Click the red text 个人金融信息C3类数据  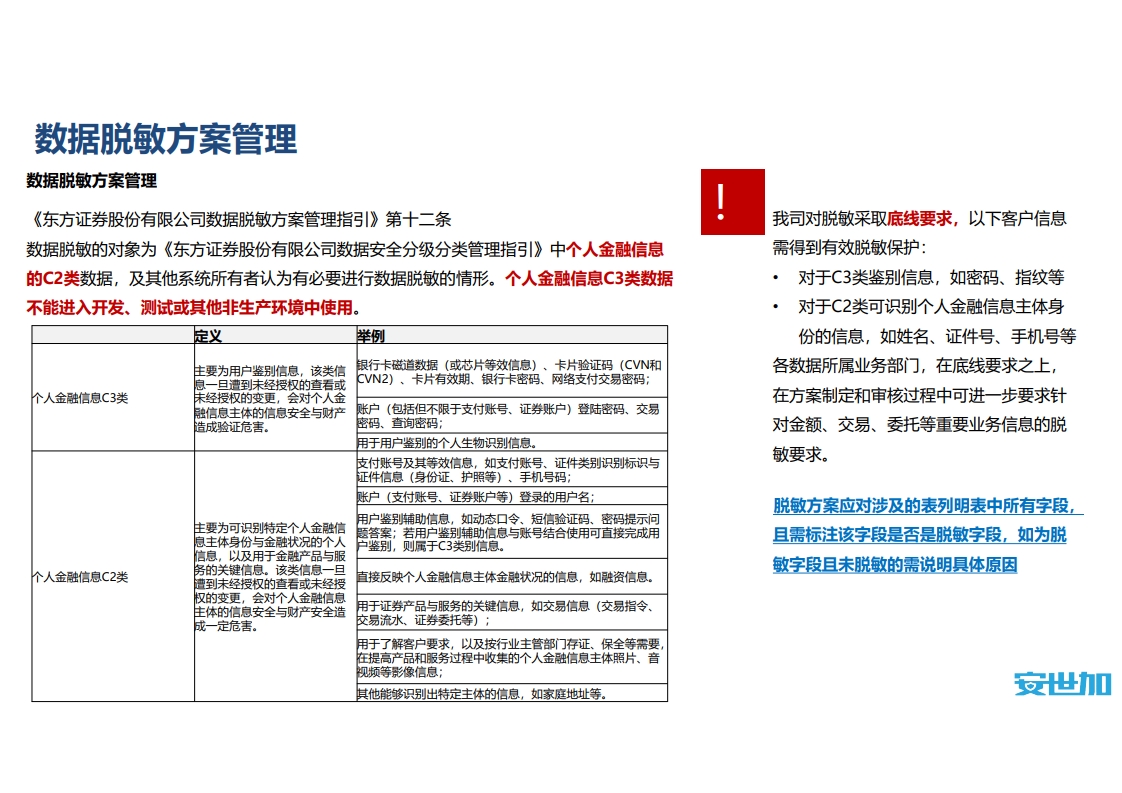tap(589, 278)
